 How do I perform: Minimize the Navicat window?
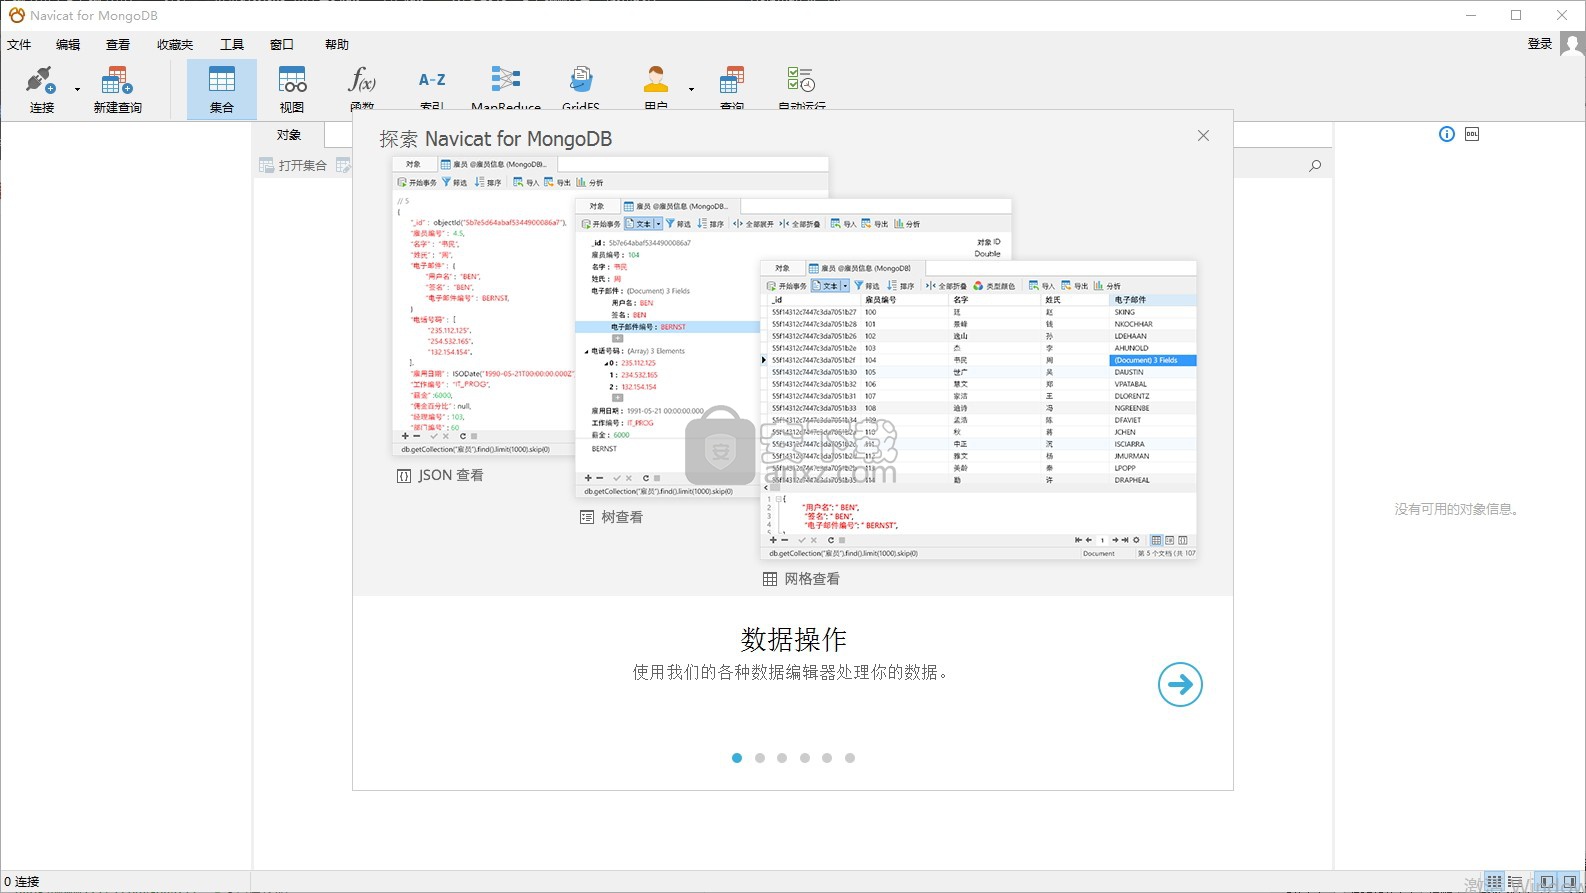(1471, 15)
